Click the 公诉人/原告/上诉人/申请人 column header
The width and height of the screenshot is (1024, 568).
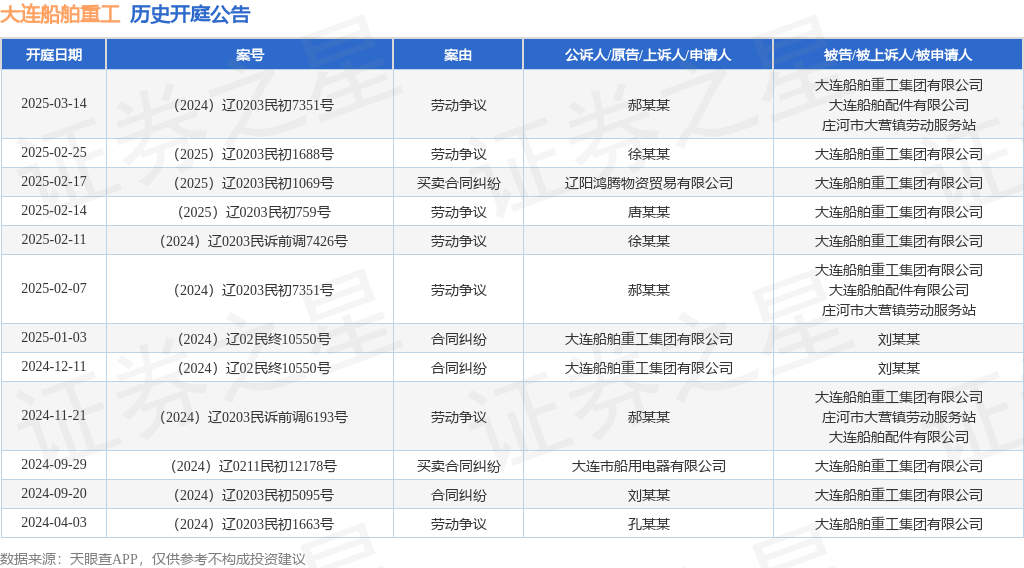tap(648, 55)
